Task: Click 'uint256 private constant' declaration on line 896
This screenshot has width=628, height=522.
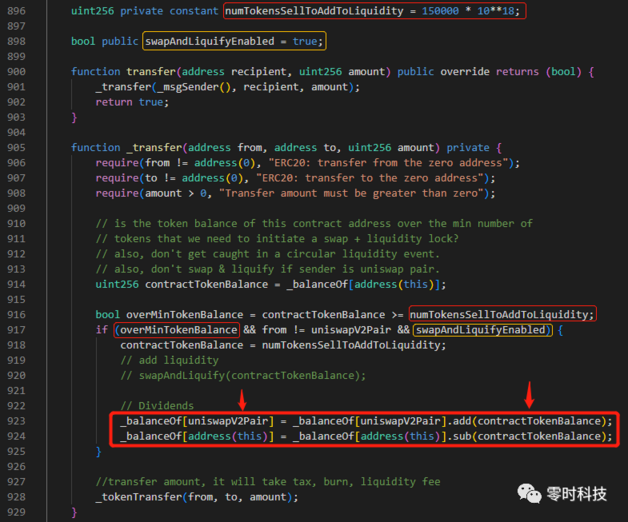Action: click(145, 11)
